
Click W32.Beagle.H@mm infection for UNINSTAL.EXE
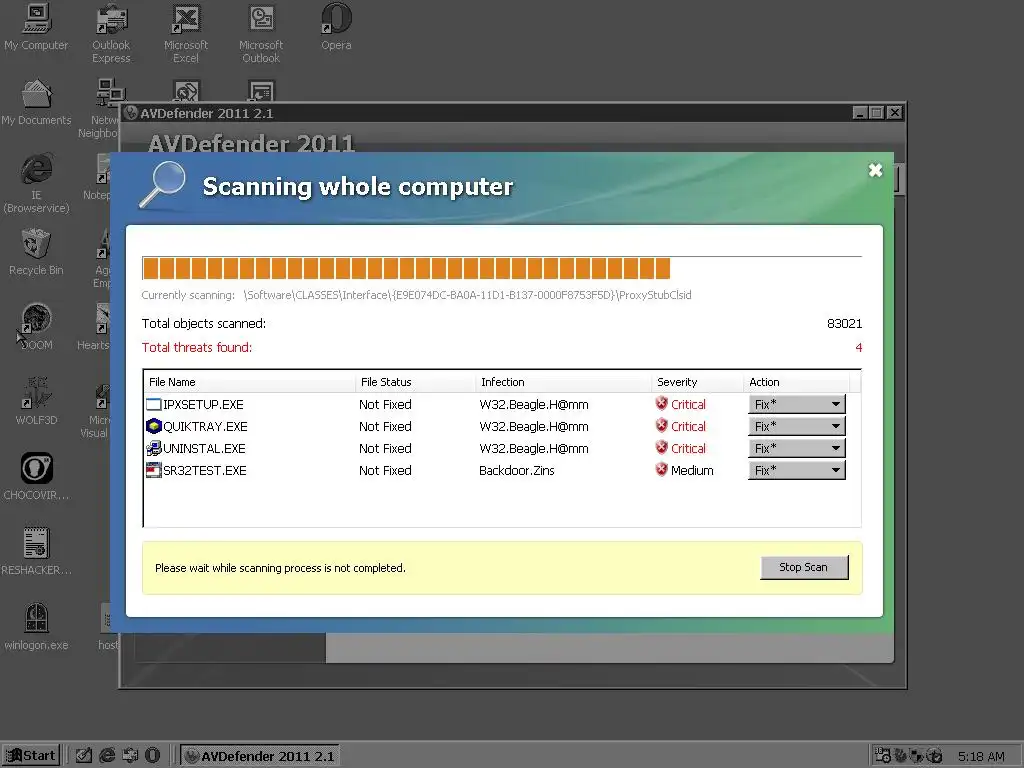tap(534, 449)
